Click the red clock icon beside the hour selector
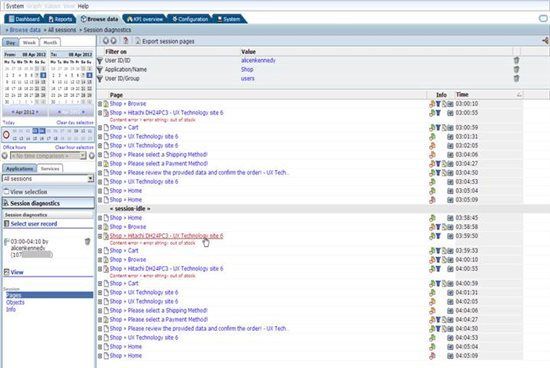550x368 pixels. (6, 135)
